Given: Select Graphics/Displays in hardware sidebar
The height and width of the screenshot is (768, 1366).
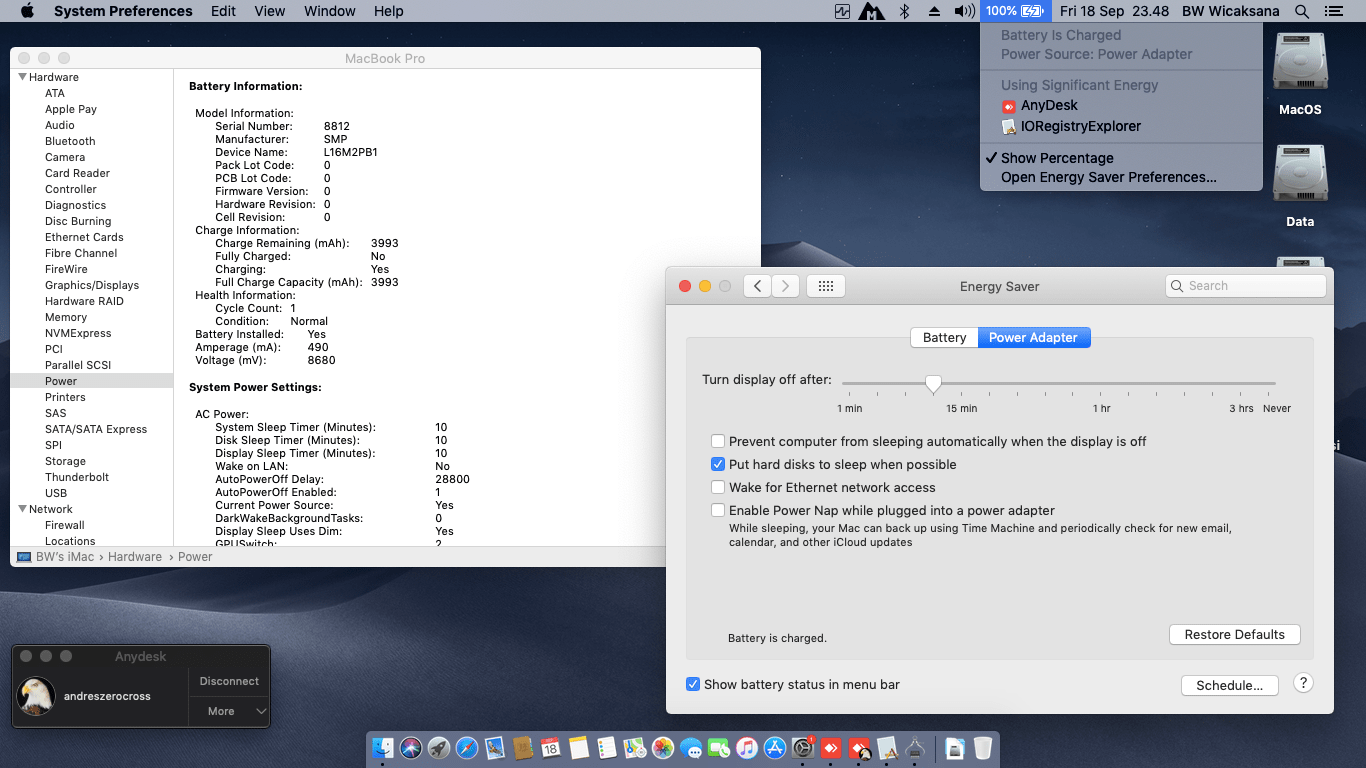Looking at the screenshot, I should [x=92, y=285].
